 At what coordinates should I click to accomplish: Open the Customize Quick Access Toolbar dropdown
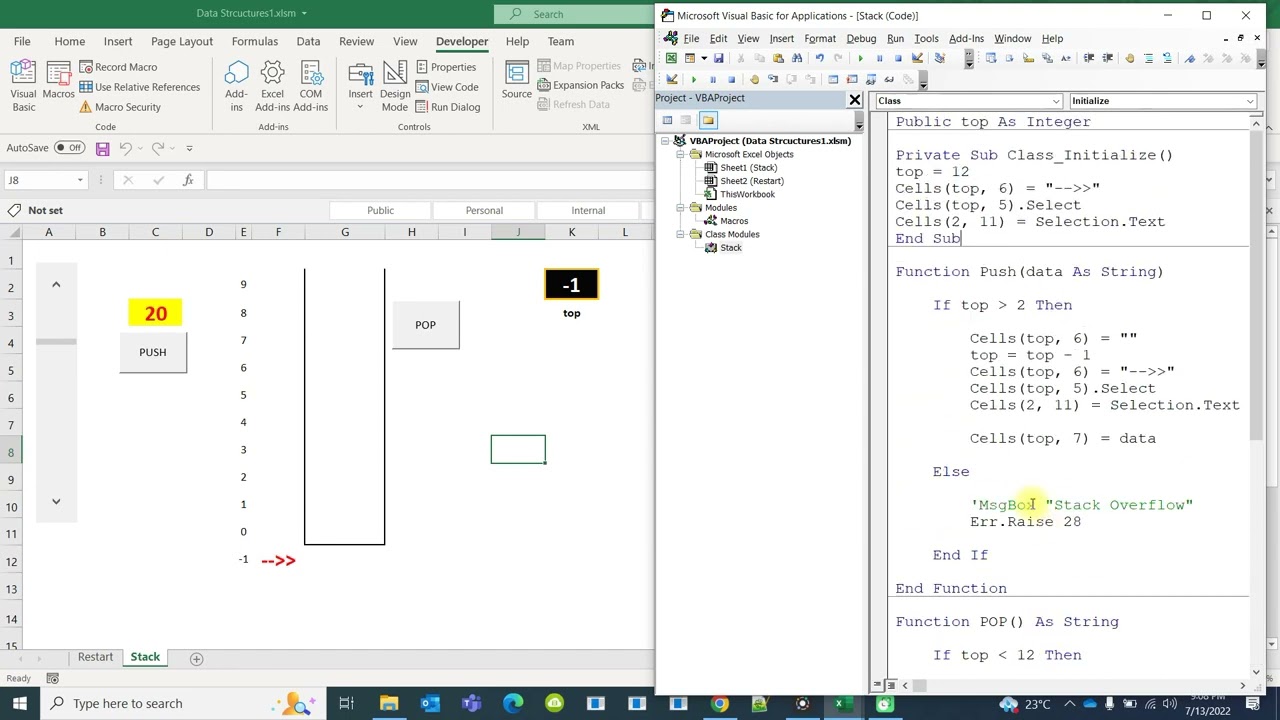coord(189,148)
